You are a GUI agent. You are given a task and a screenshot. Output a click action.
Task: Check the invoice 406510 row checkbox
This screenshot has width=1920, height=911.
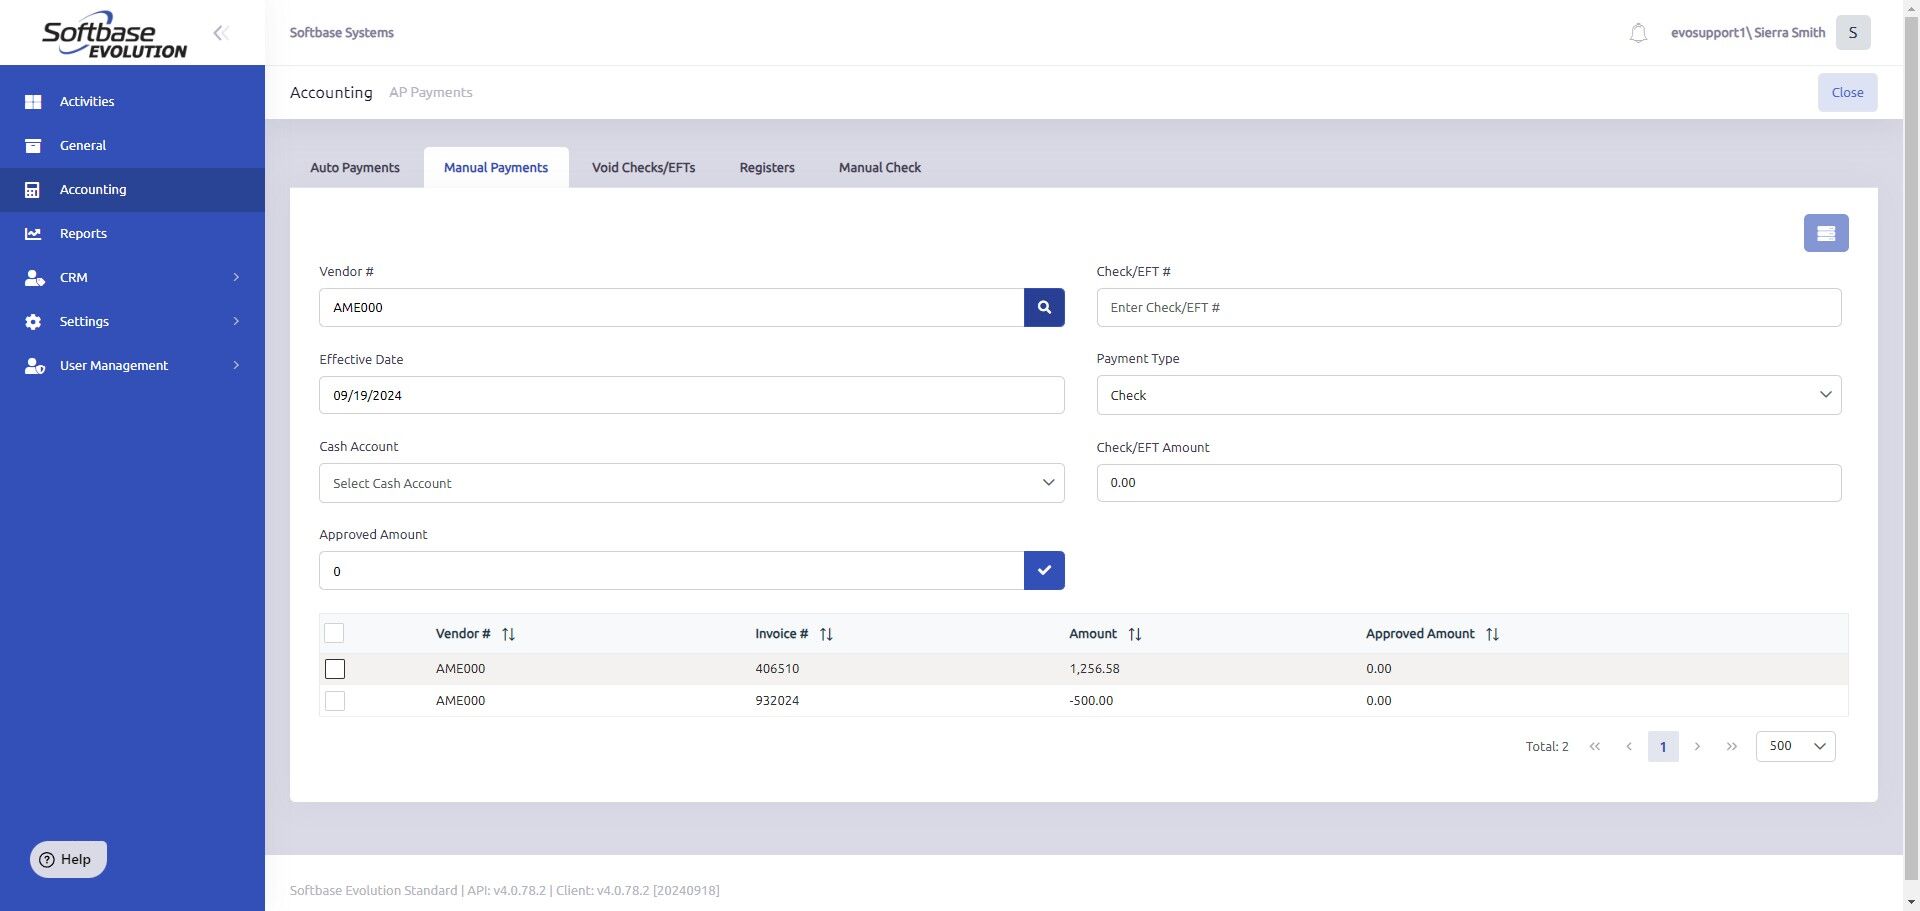point(335,669)
